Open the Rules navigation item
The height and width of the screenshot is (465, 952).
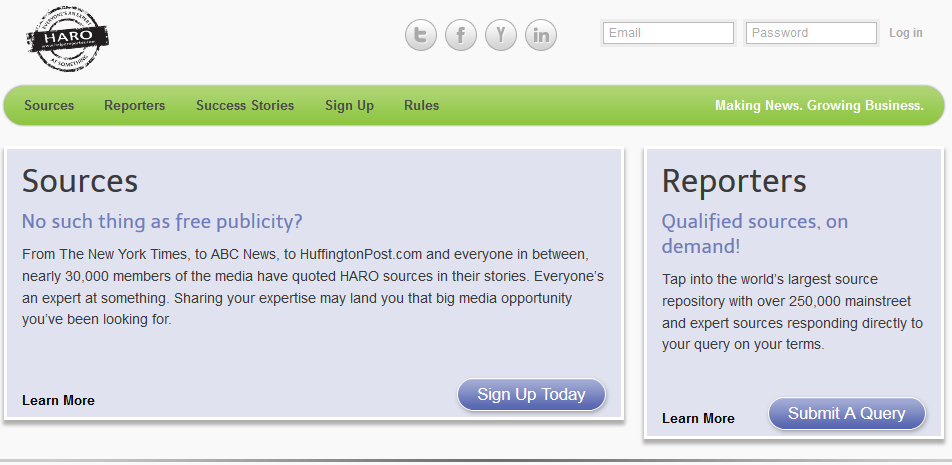421,105
